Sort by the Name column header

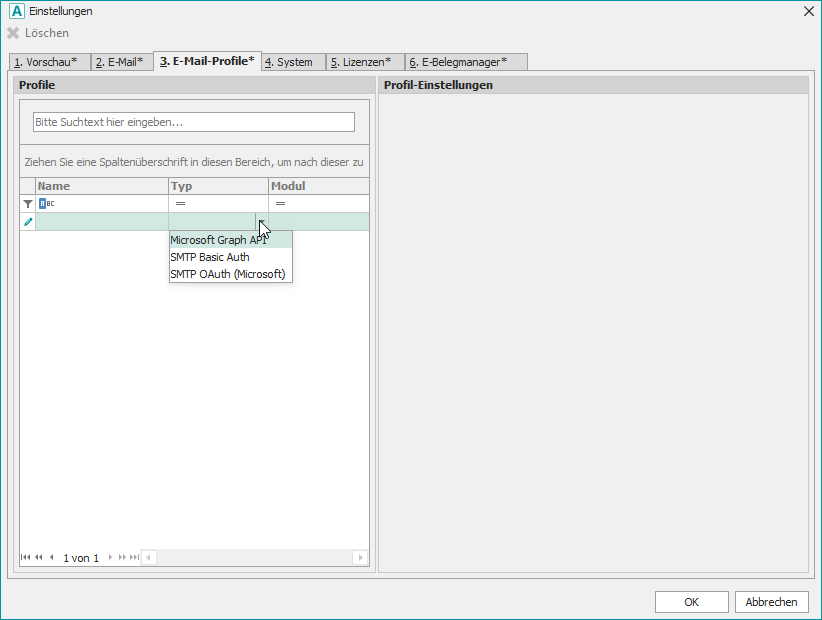(102, 186)
